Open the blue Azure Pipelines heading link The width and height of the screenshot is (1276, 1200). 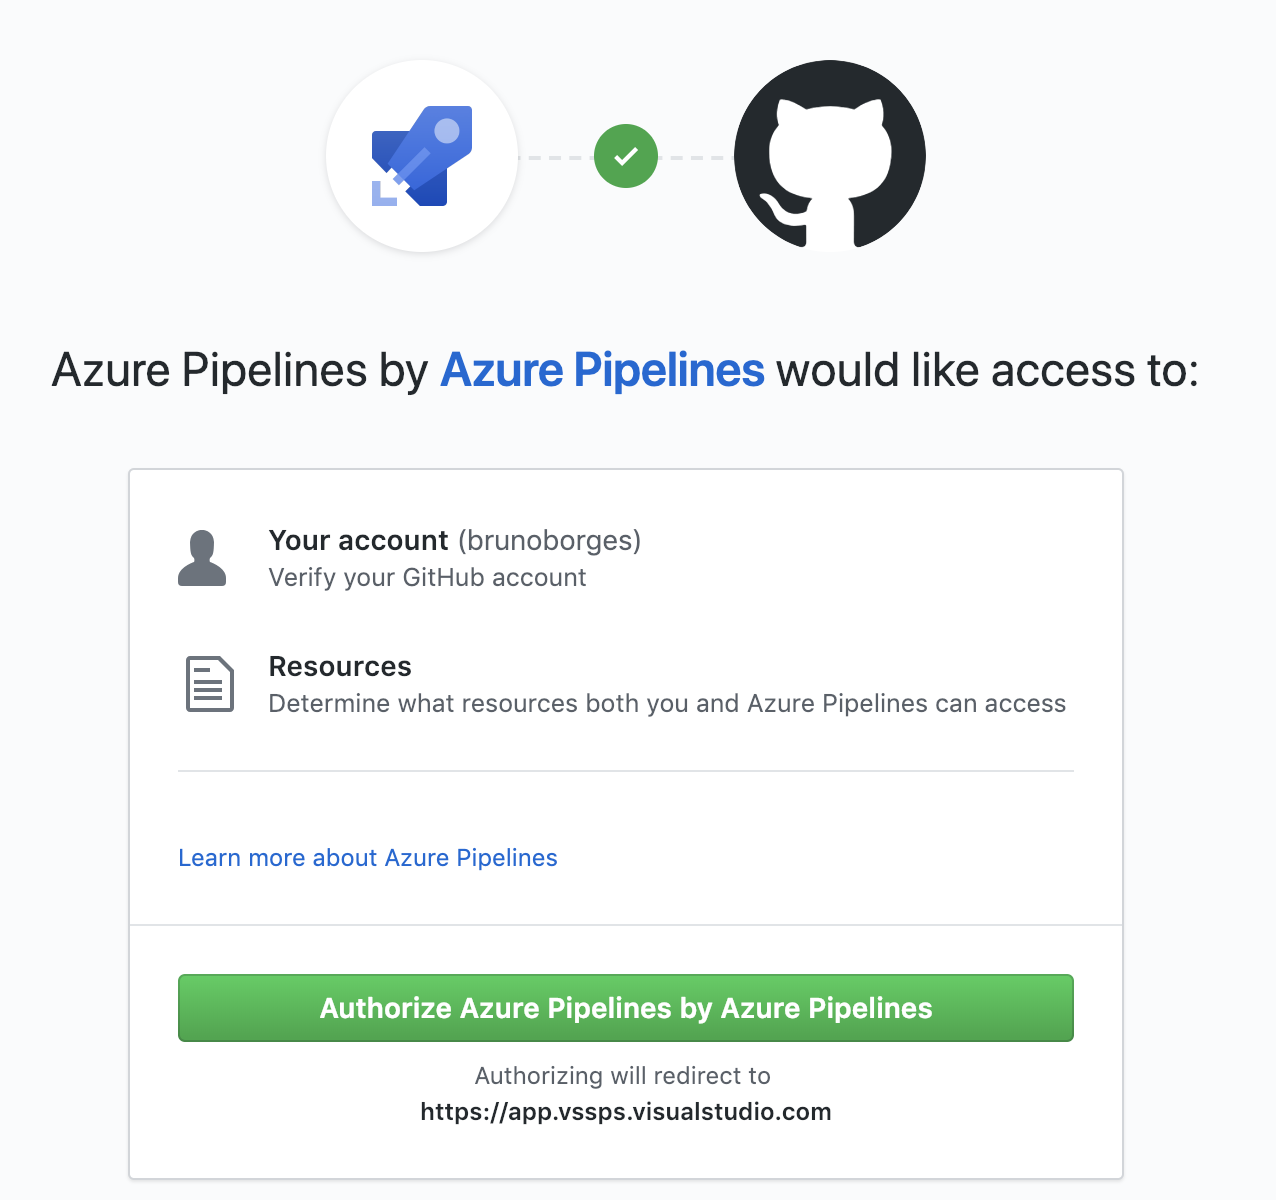(602, 370)
